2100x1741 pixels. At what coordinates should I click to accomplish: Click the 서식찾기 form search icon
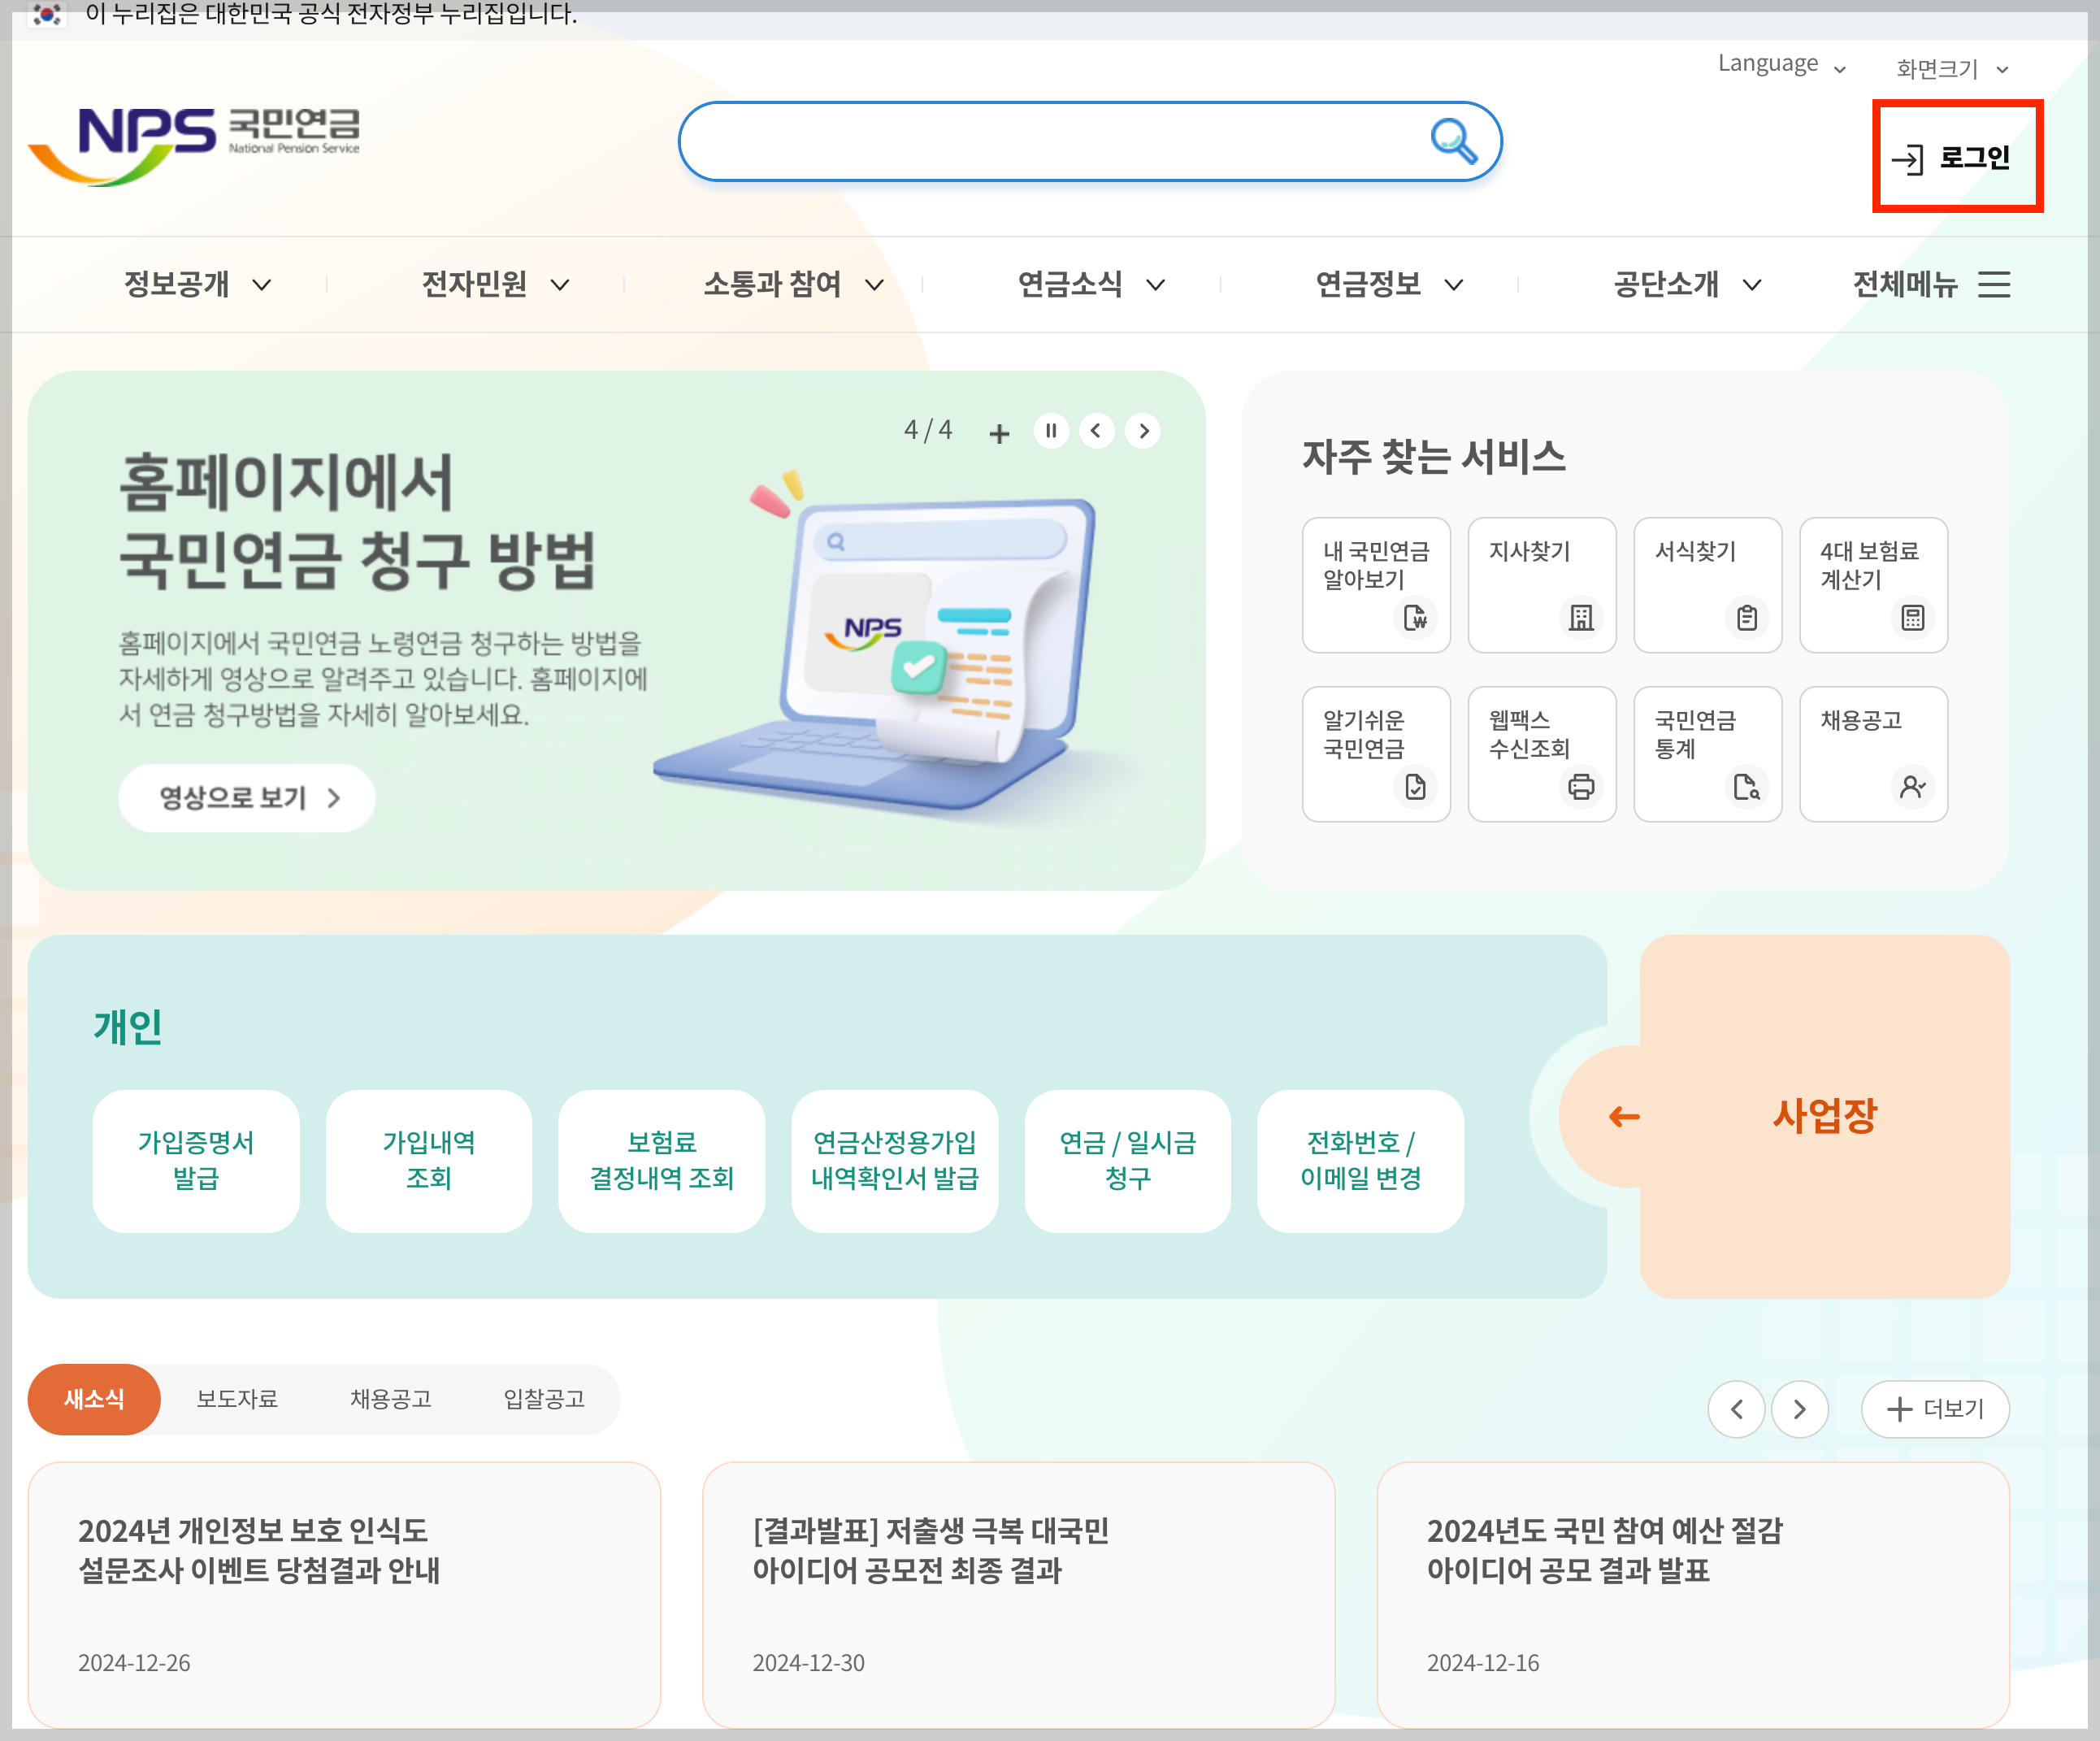point(1707,585)
